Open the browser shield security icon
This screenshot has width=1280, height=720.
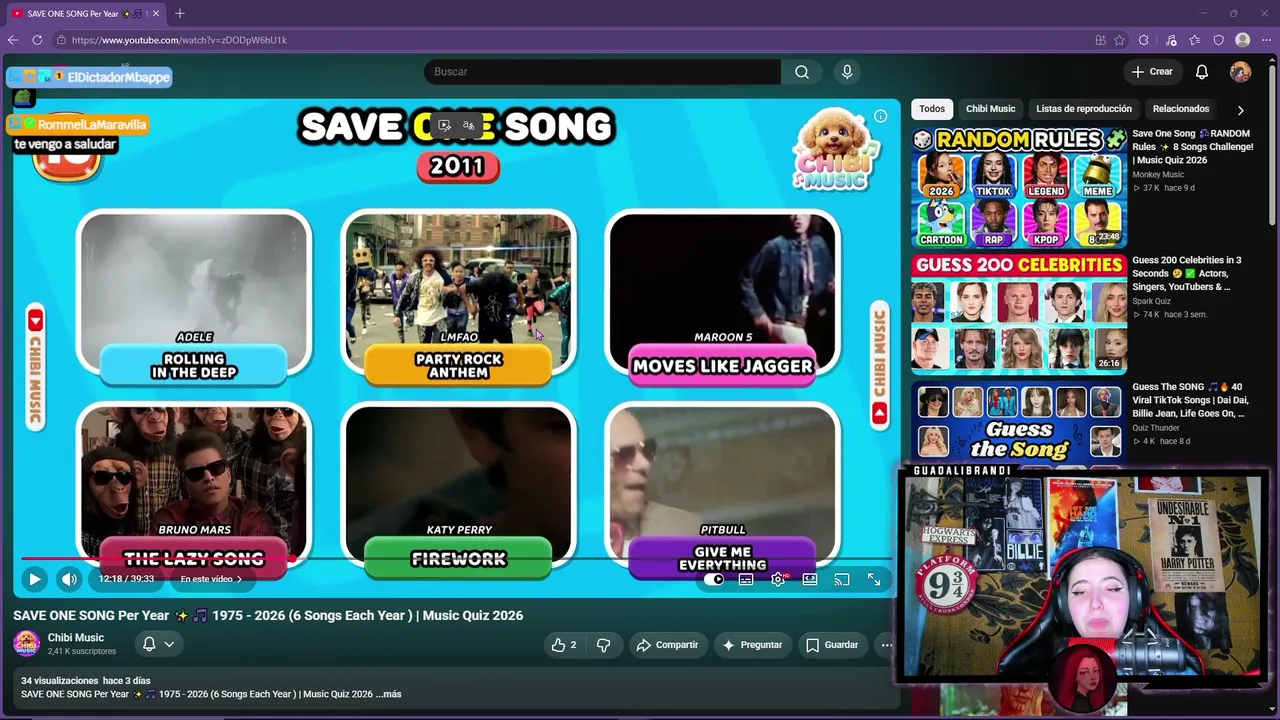click(1219, 40)
